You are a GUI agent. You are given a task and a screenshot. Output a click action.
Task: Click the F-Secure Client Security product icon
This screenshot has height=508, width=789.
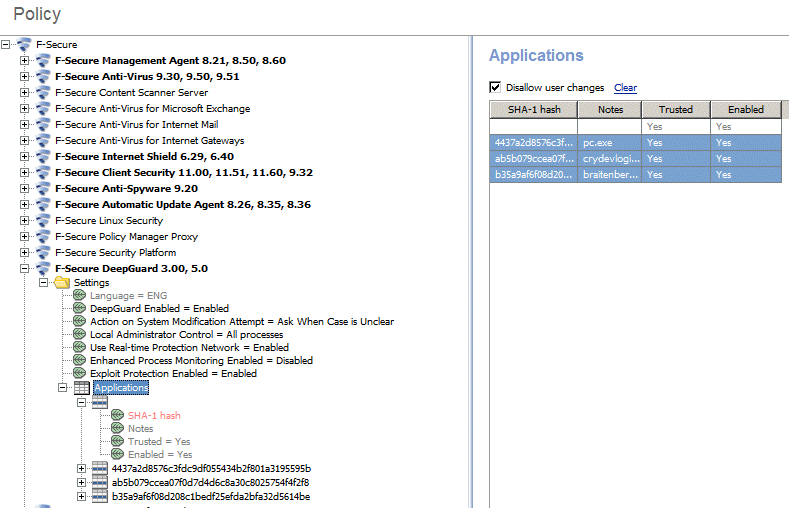[43, 173]
